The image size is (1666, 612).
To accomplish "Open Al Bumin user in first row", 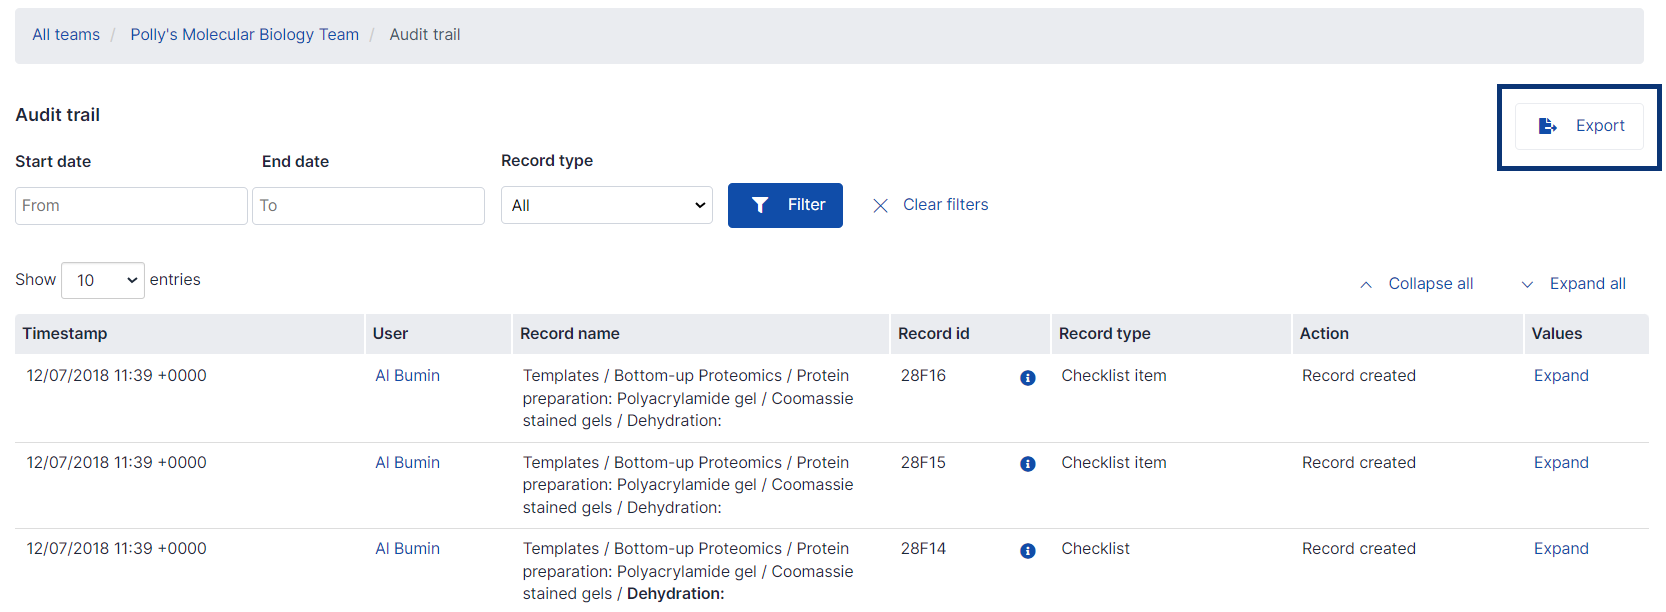I will tap(407, 376).
